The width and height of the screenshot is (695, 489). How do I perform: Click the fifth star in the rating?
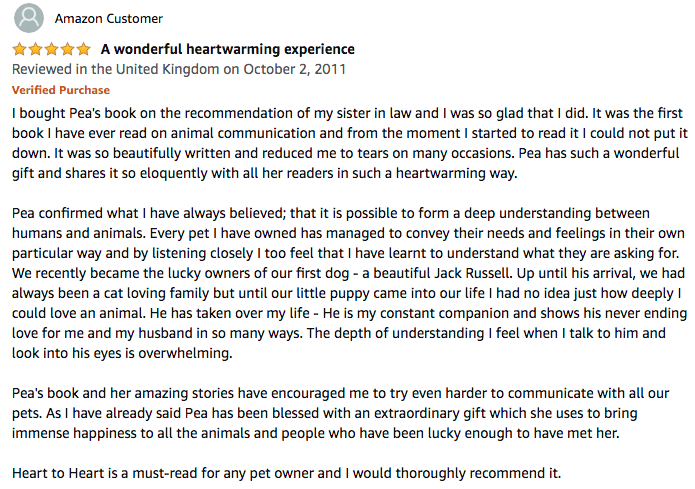coord(83,49)
